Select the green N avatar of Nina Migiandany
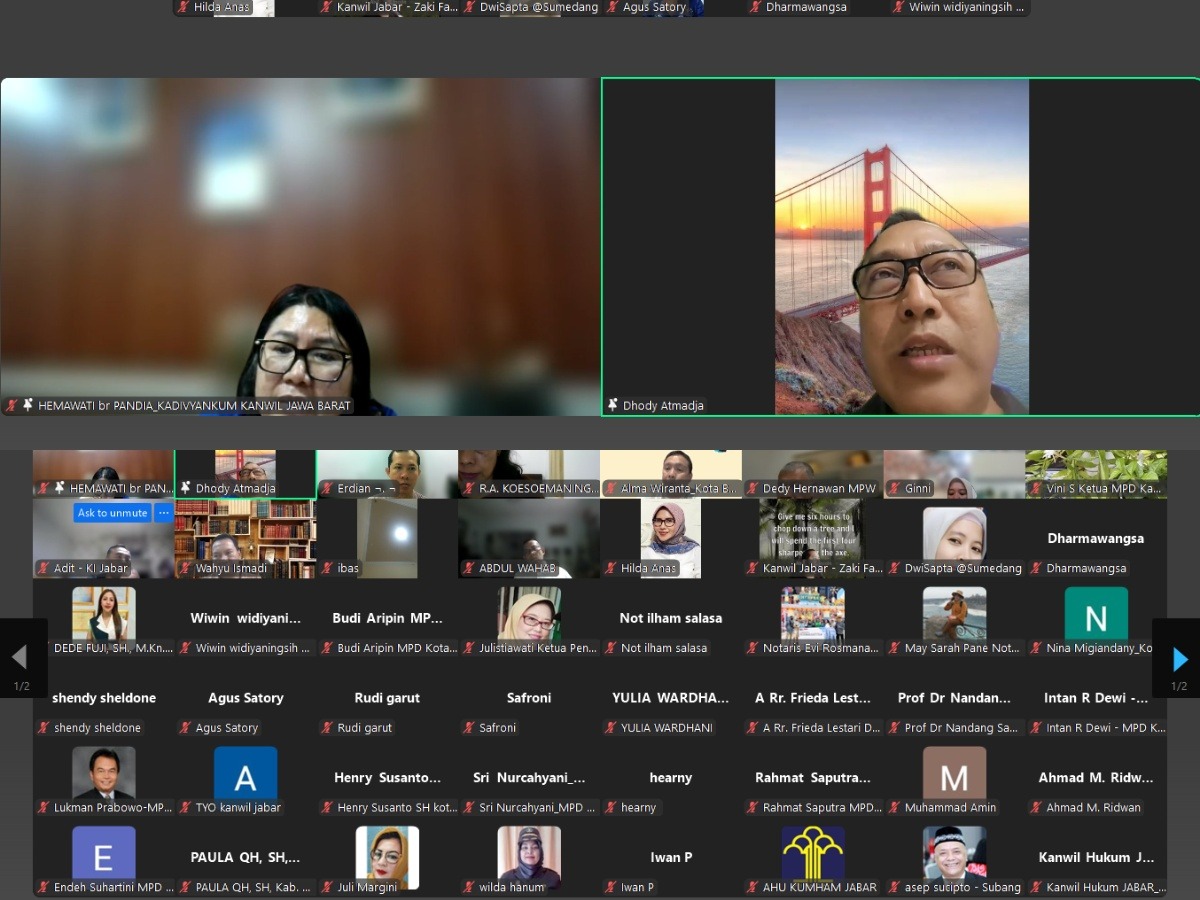1200x900 pixels. click(1095, 616)
